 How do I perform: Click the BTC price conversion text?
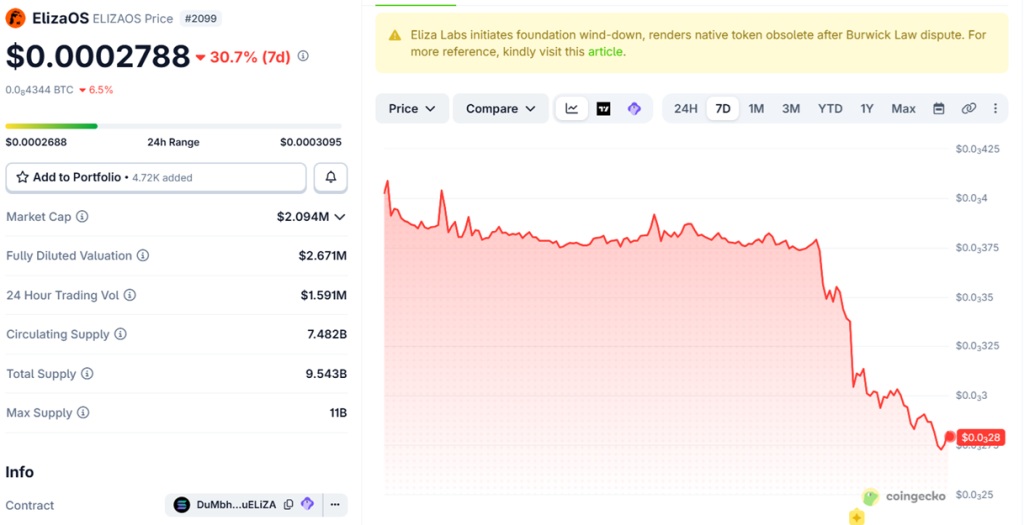(39, 90)
